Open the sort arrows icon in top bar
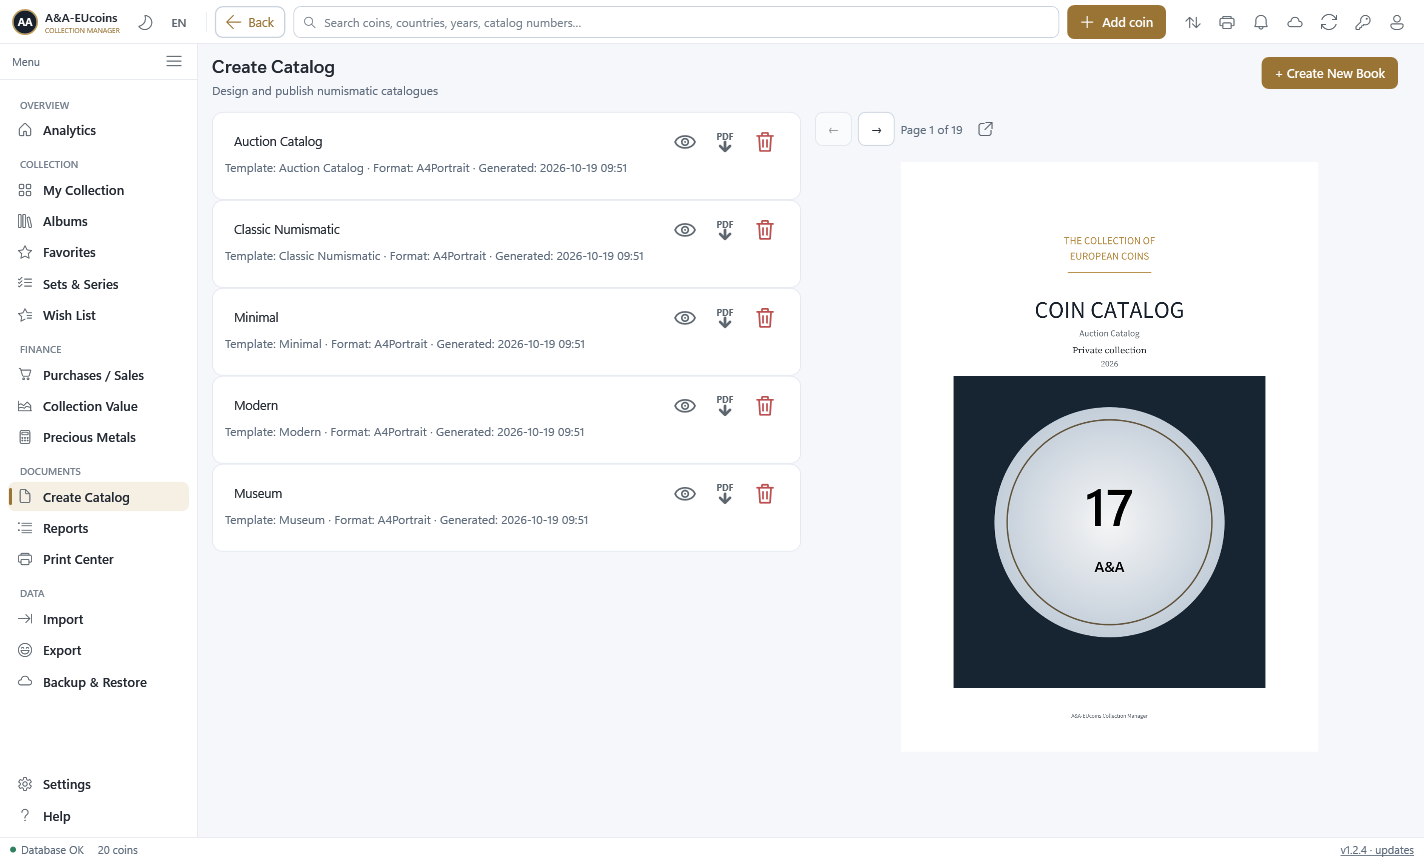The width and height of the screenshot is (1424, 861). [x=1193, y=22]
